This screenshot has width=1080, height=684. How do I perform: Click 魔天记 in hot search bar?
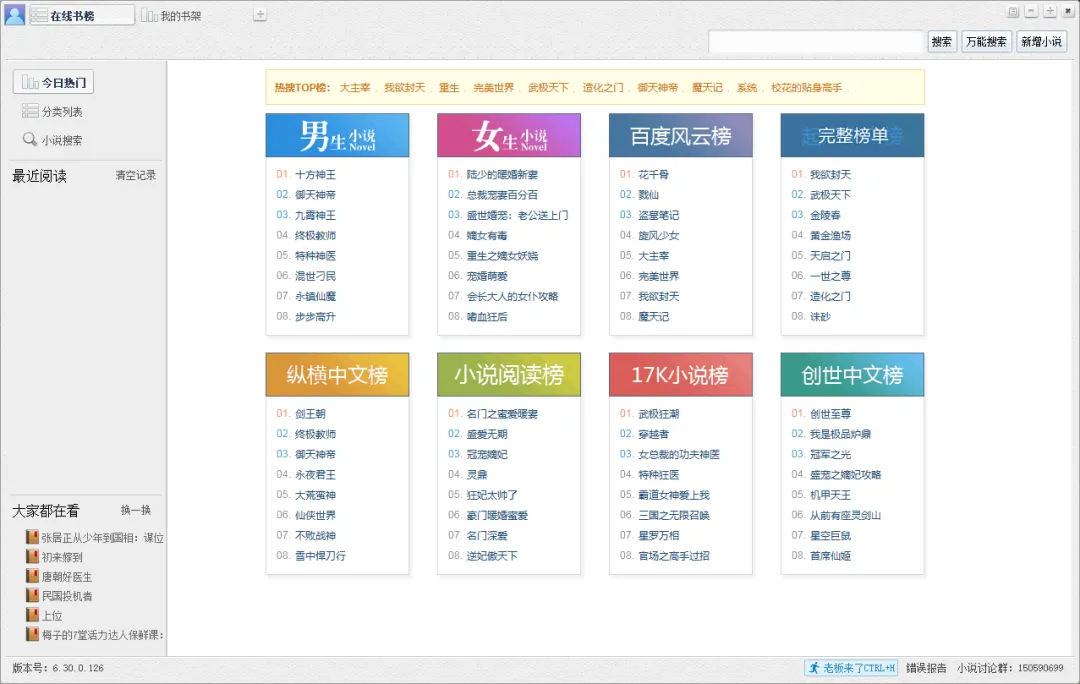pos(707,87)
